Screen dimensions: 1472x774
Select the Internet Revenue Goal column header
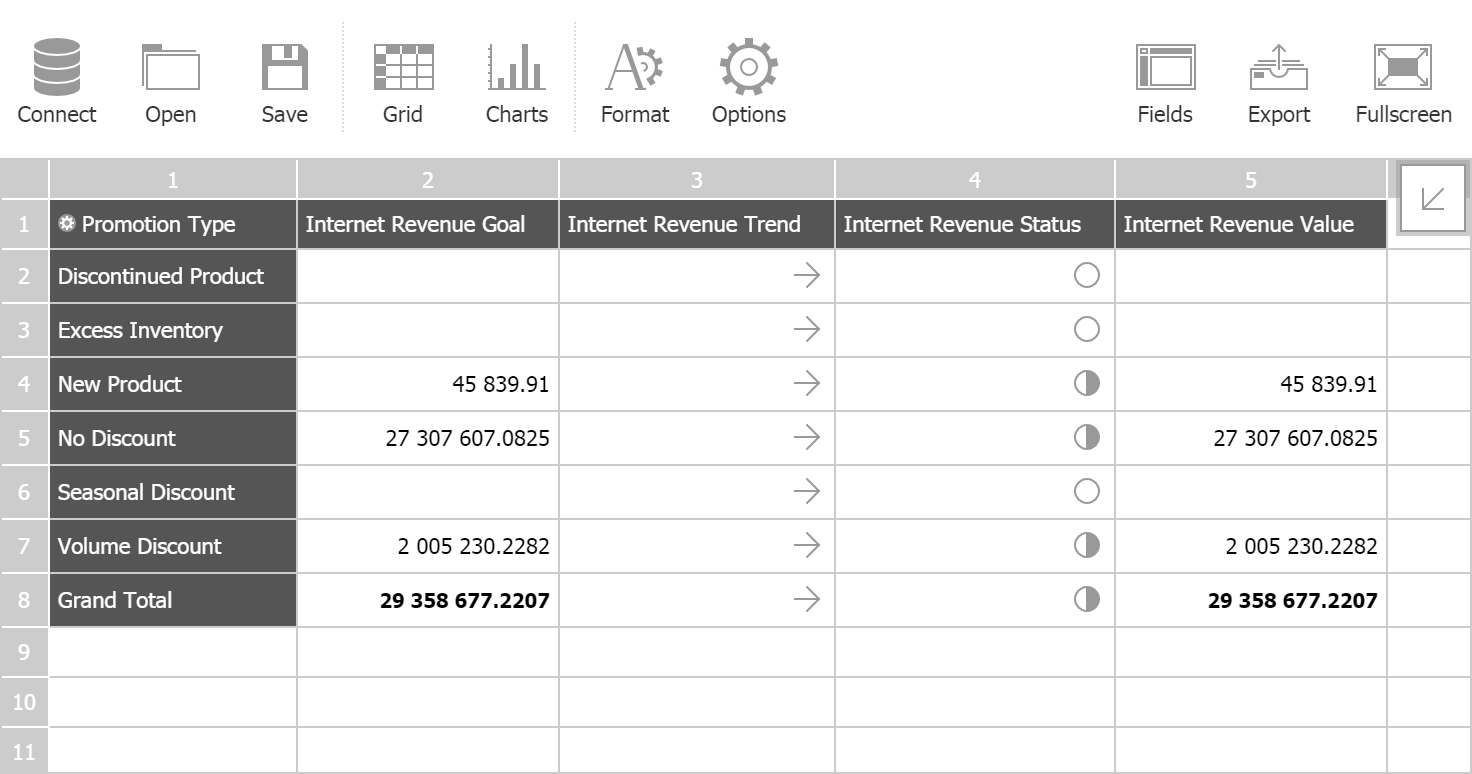click(427, 224)
